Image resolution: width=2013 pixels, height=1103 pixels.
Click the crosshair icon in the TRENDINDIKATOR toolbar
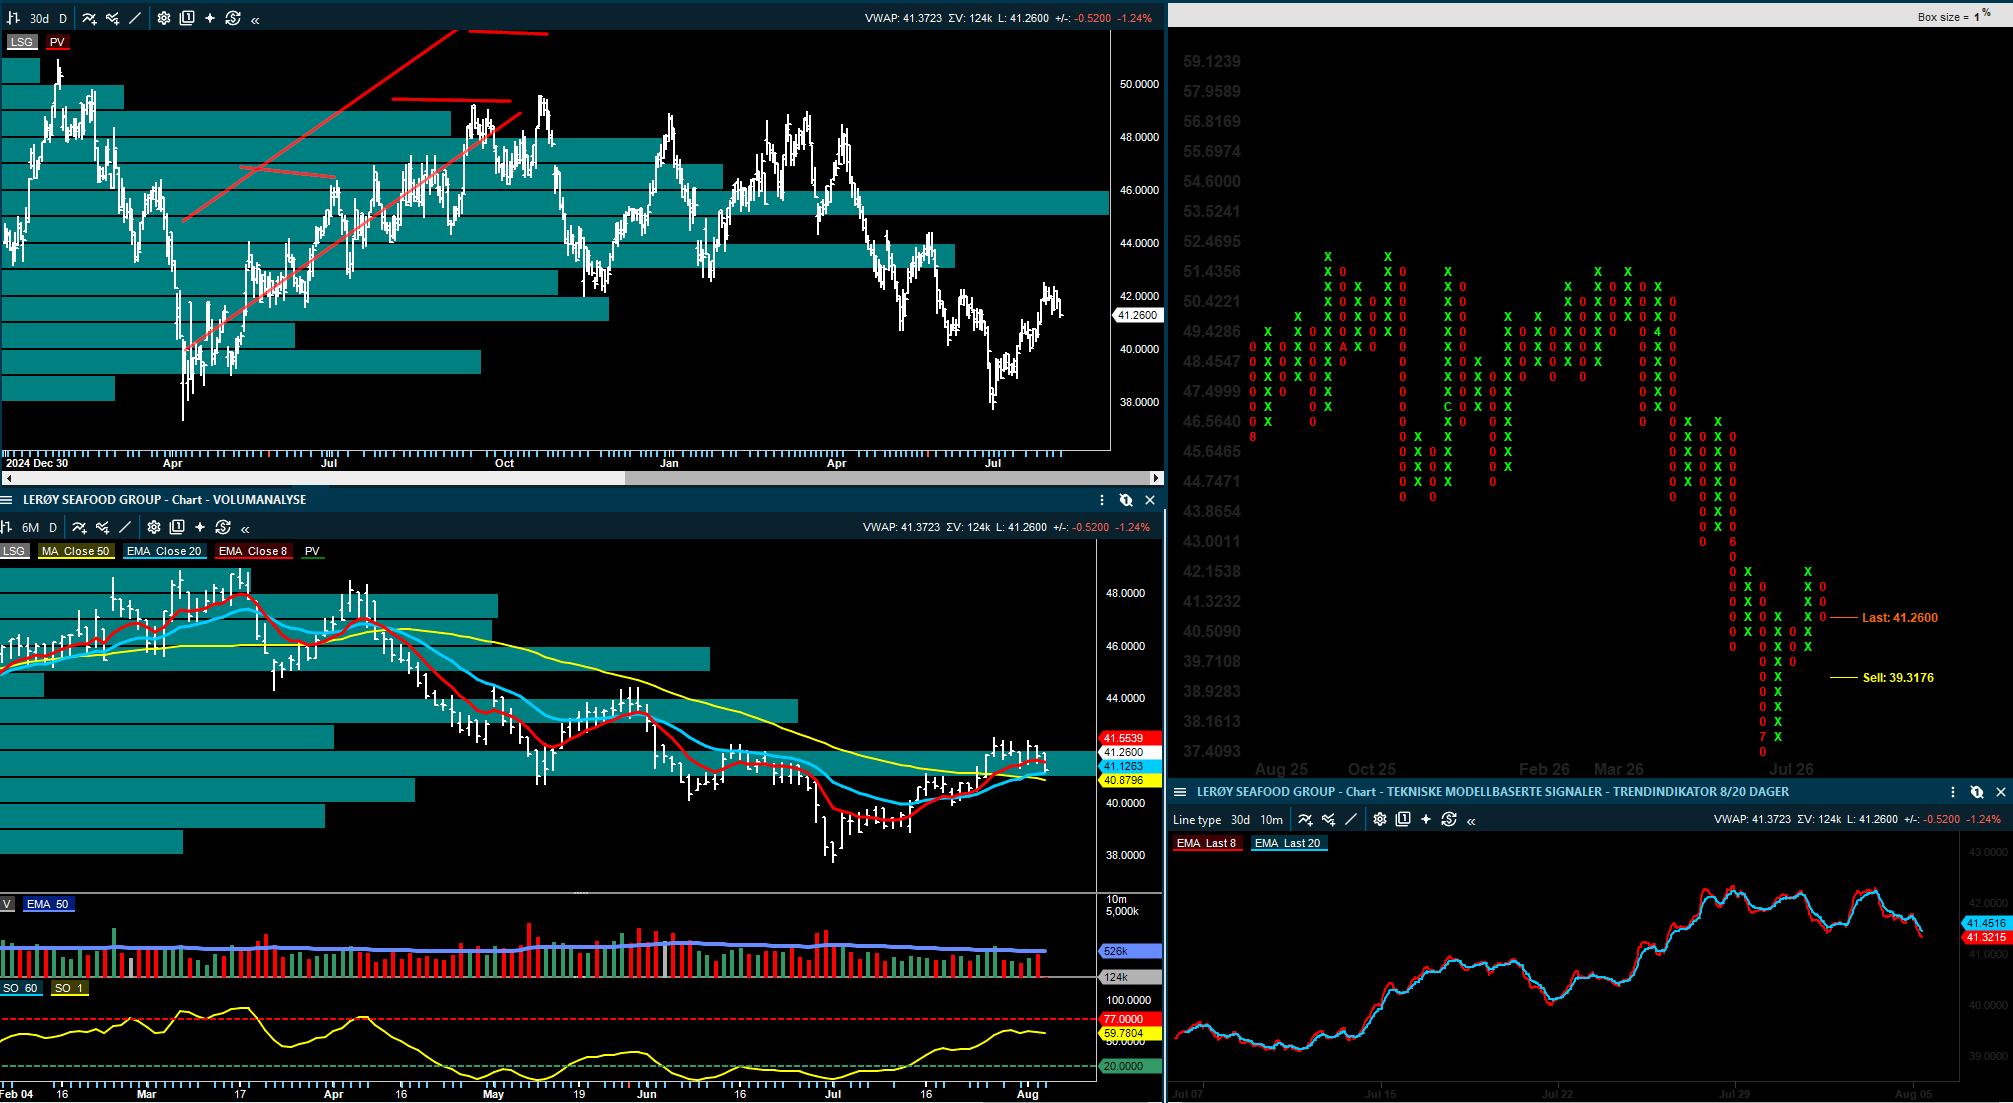1426,819
